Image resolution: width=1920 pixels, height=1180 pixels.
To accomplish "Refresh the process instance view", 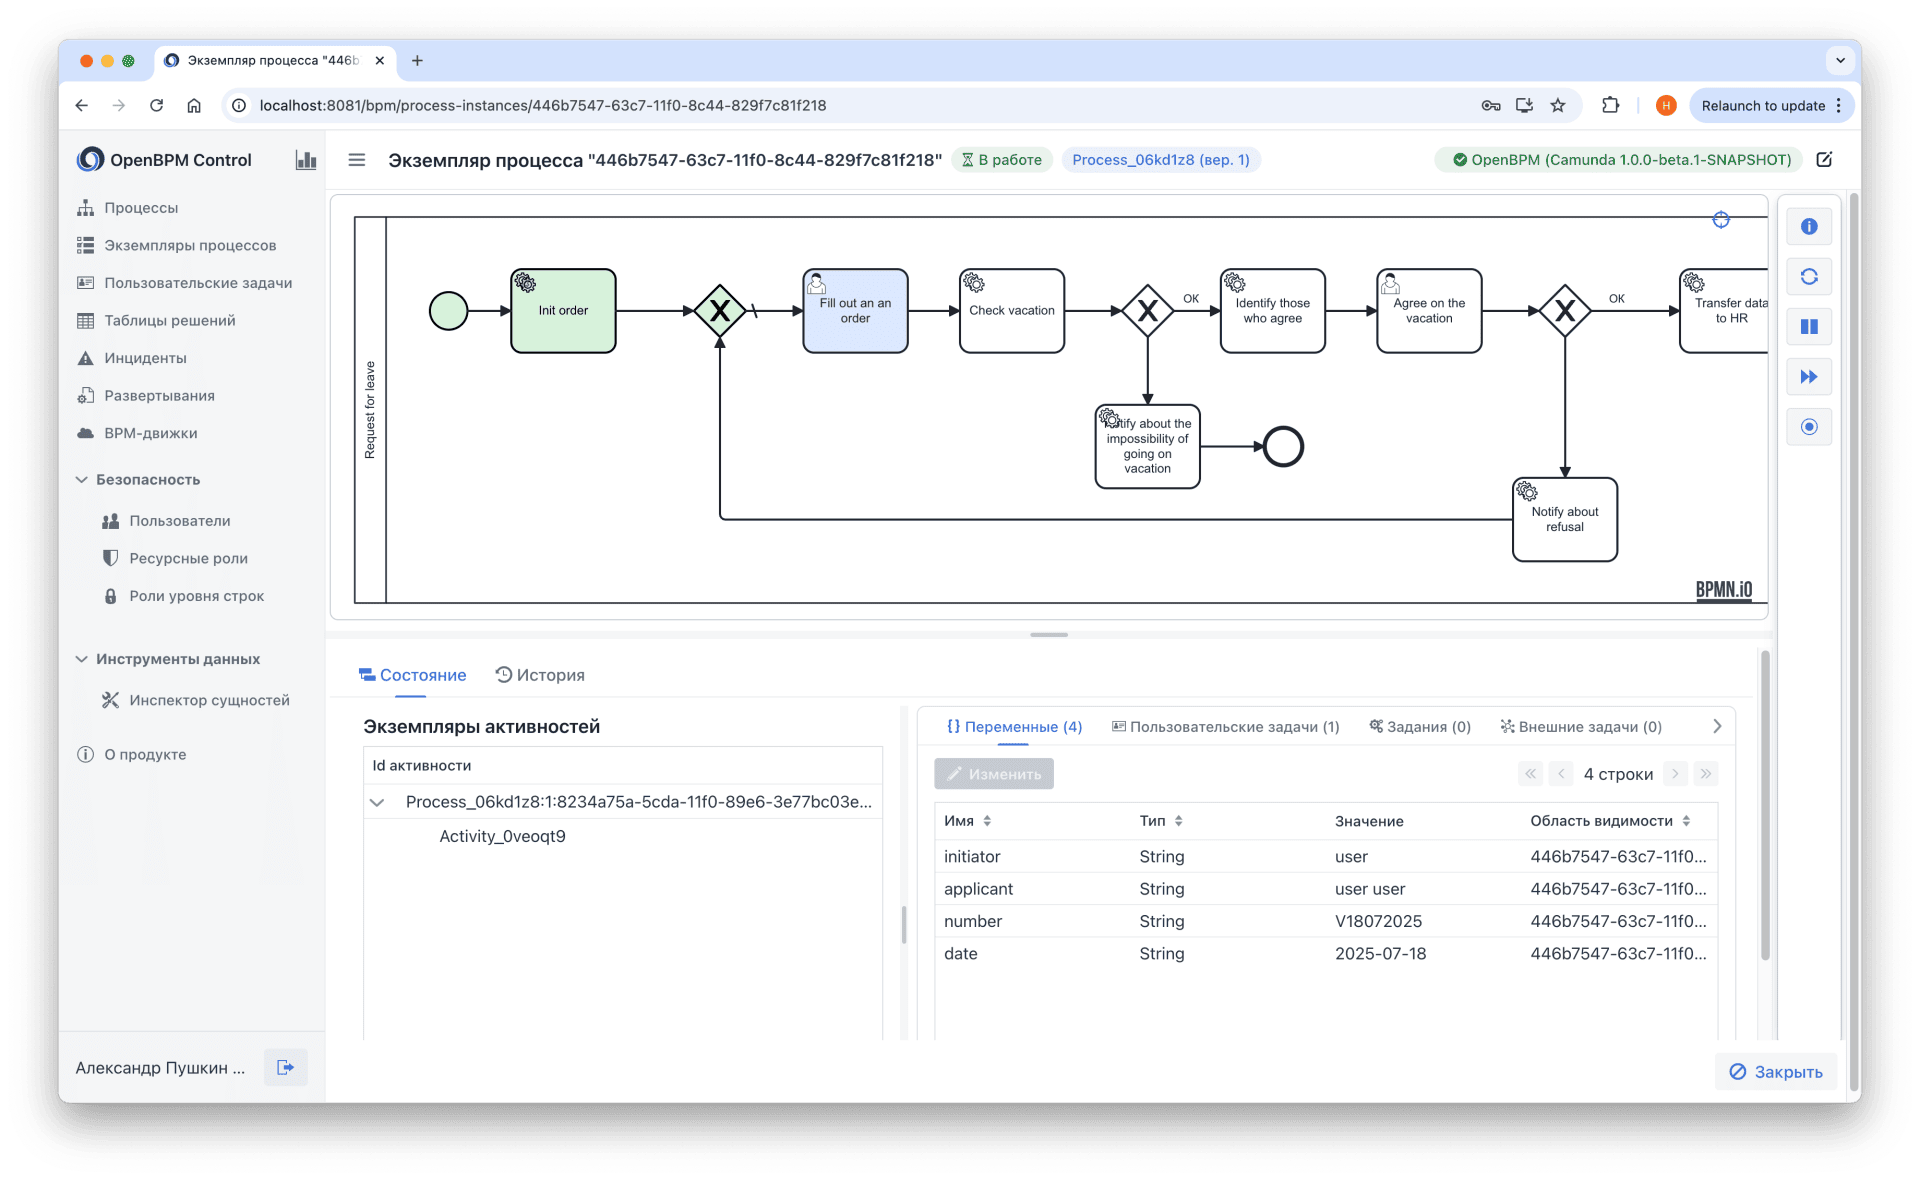I will point(1809,277).
